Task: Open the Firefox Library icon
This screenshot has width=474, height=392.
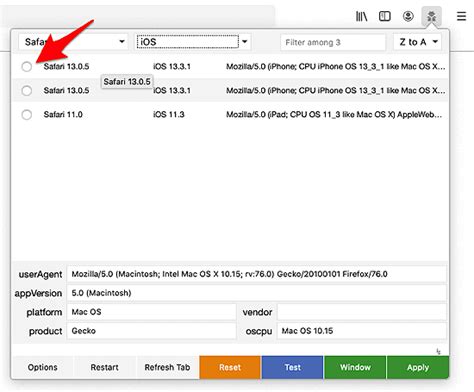Action: [361, 16]
